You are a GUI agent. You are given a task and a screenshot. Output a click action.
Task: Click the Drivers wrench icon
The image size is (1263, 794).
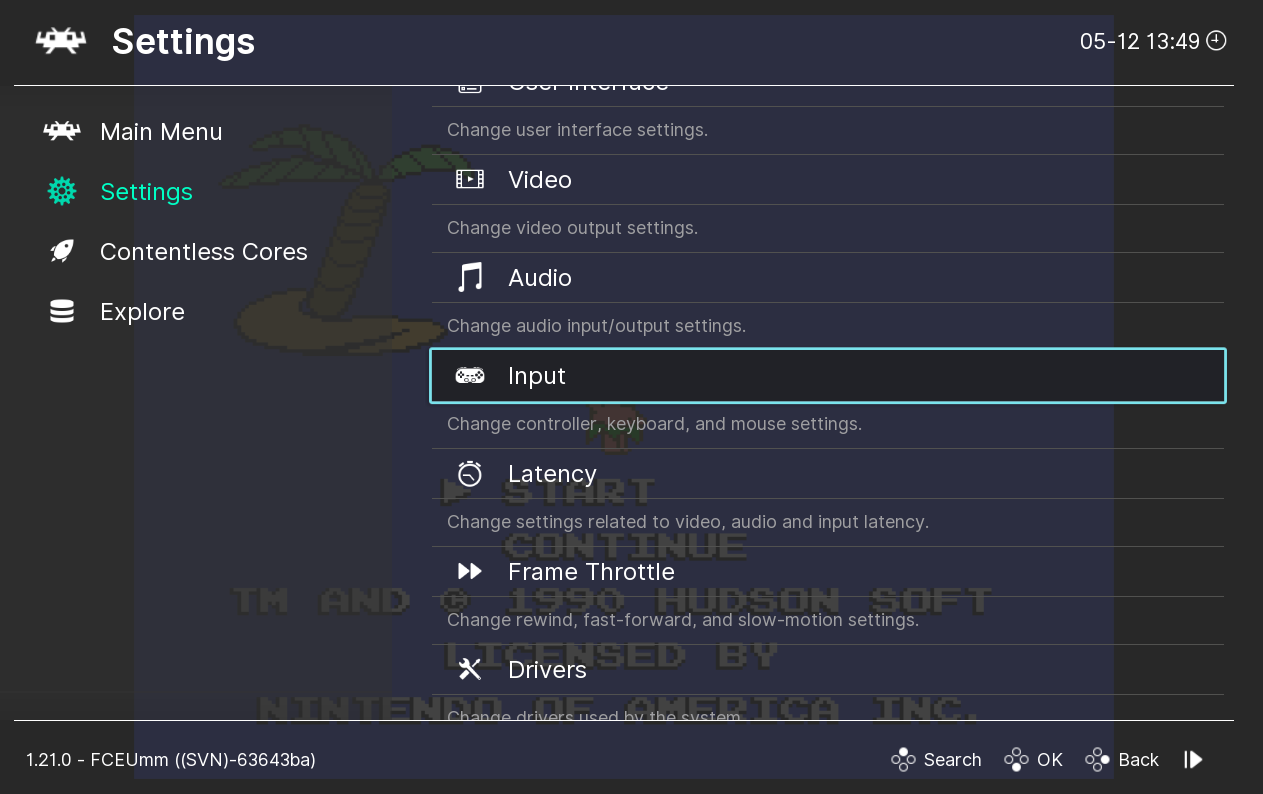469,669
